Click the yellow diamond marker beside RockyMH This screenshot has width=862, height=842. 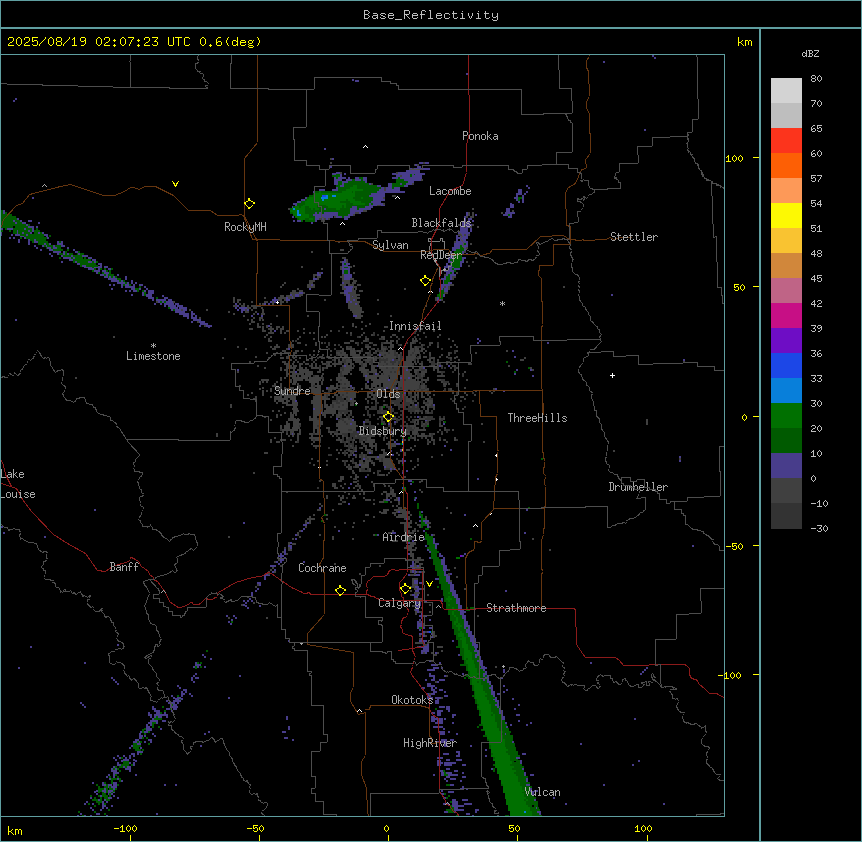(x=250, y=204)
